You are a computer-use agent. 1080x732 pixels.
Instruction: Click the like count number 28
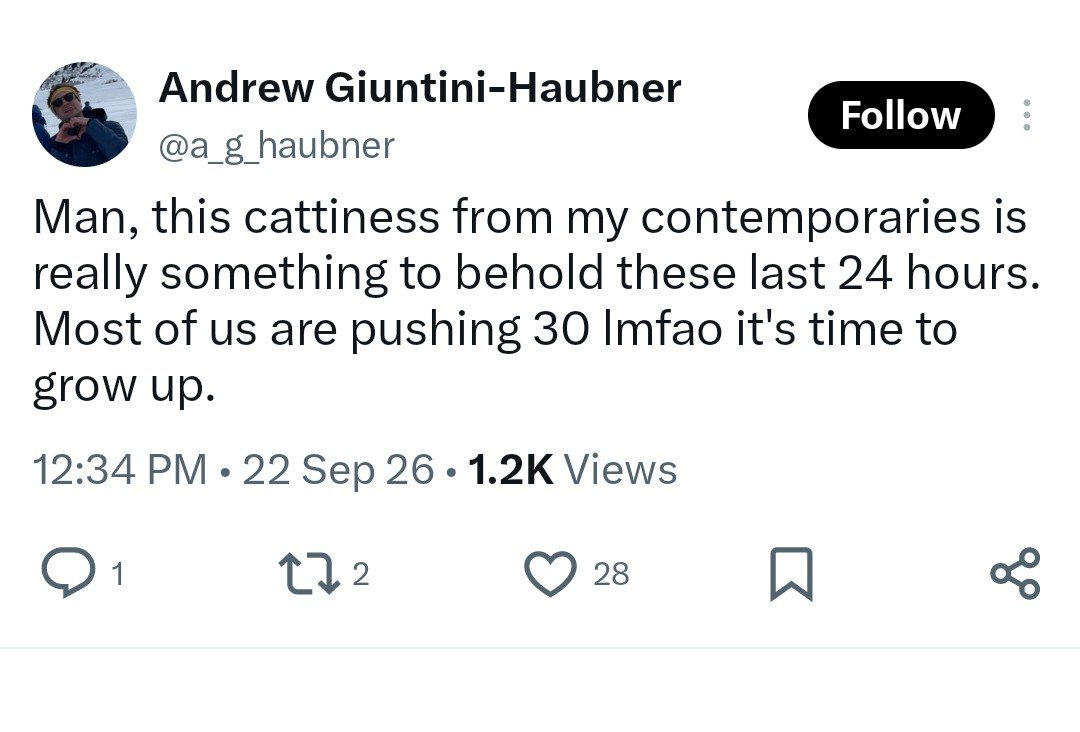(x=611, y=574)
